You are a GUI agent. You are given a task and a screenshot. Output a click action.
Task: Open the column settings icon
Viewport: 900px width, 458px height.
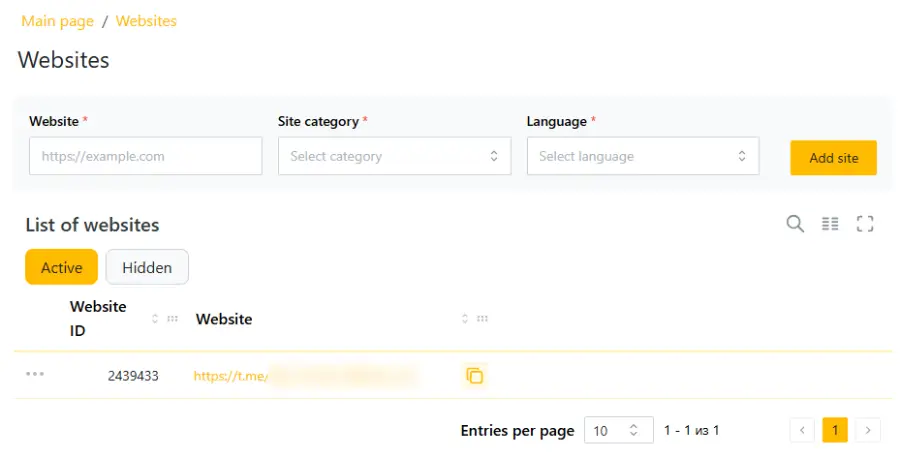(830, 223)
